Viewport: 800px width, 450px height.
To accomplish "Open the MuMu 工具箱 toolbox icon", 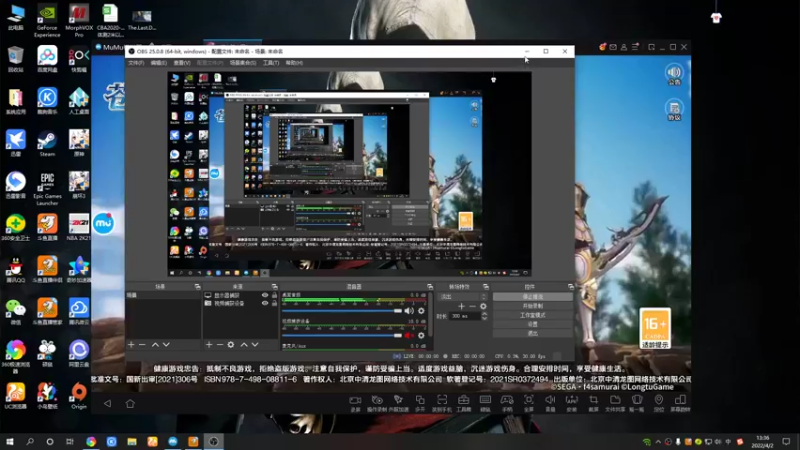I will (x=463, y=403).
